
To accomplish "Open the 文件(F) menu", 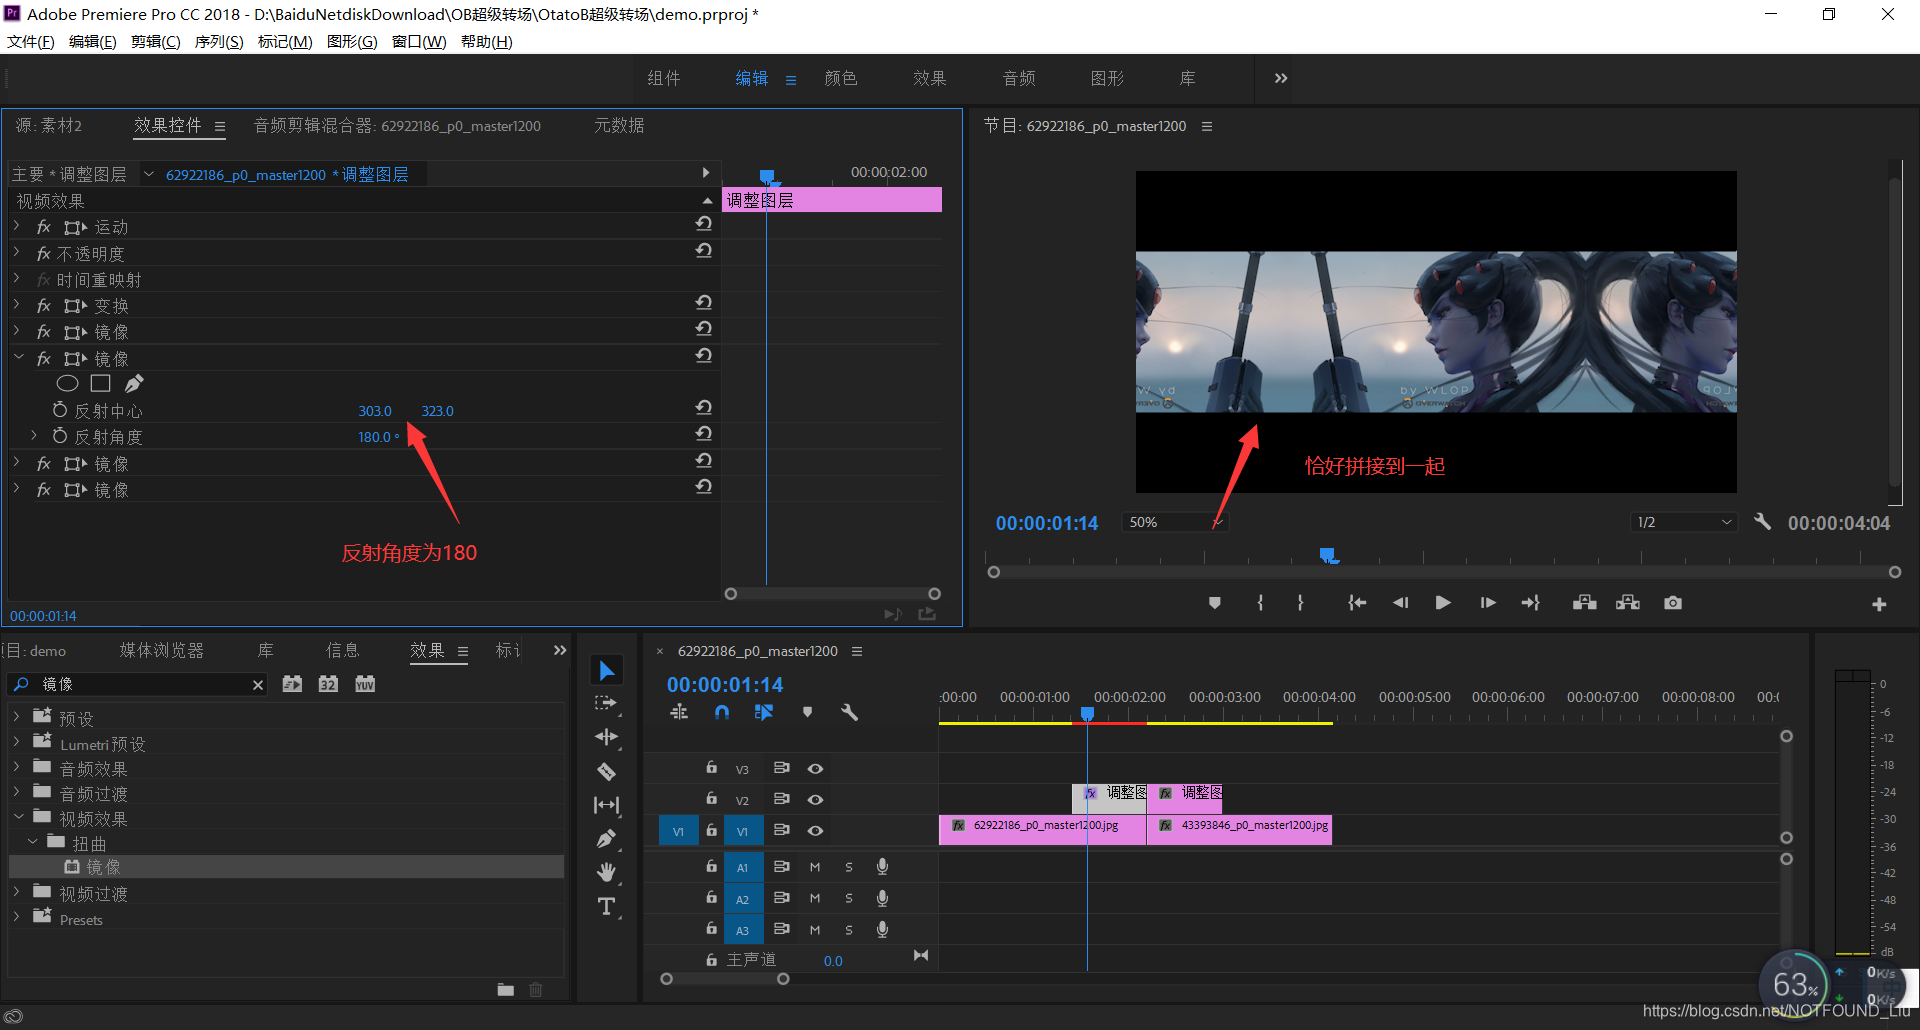I will [x=31, y=41].
